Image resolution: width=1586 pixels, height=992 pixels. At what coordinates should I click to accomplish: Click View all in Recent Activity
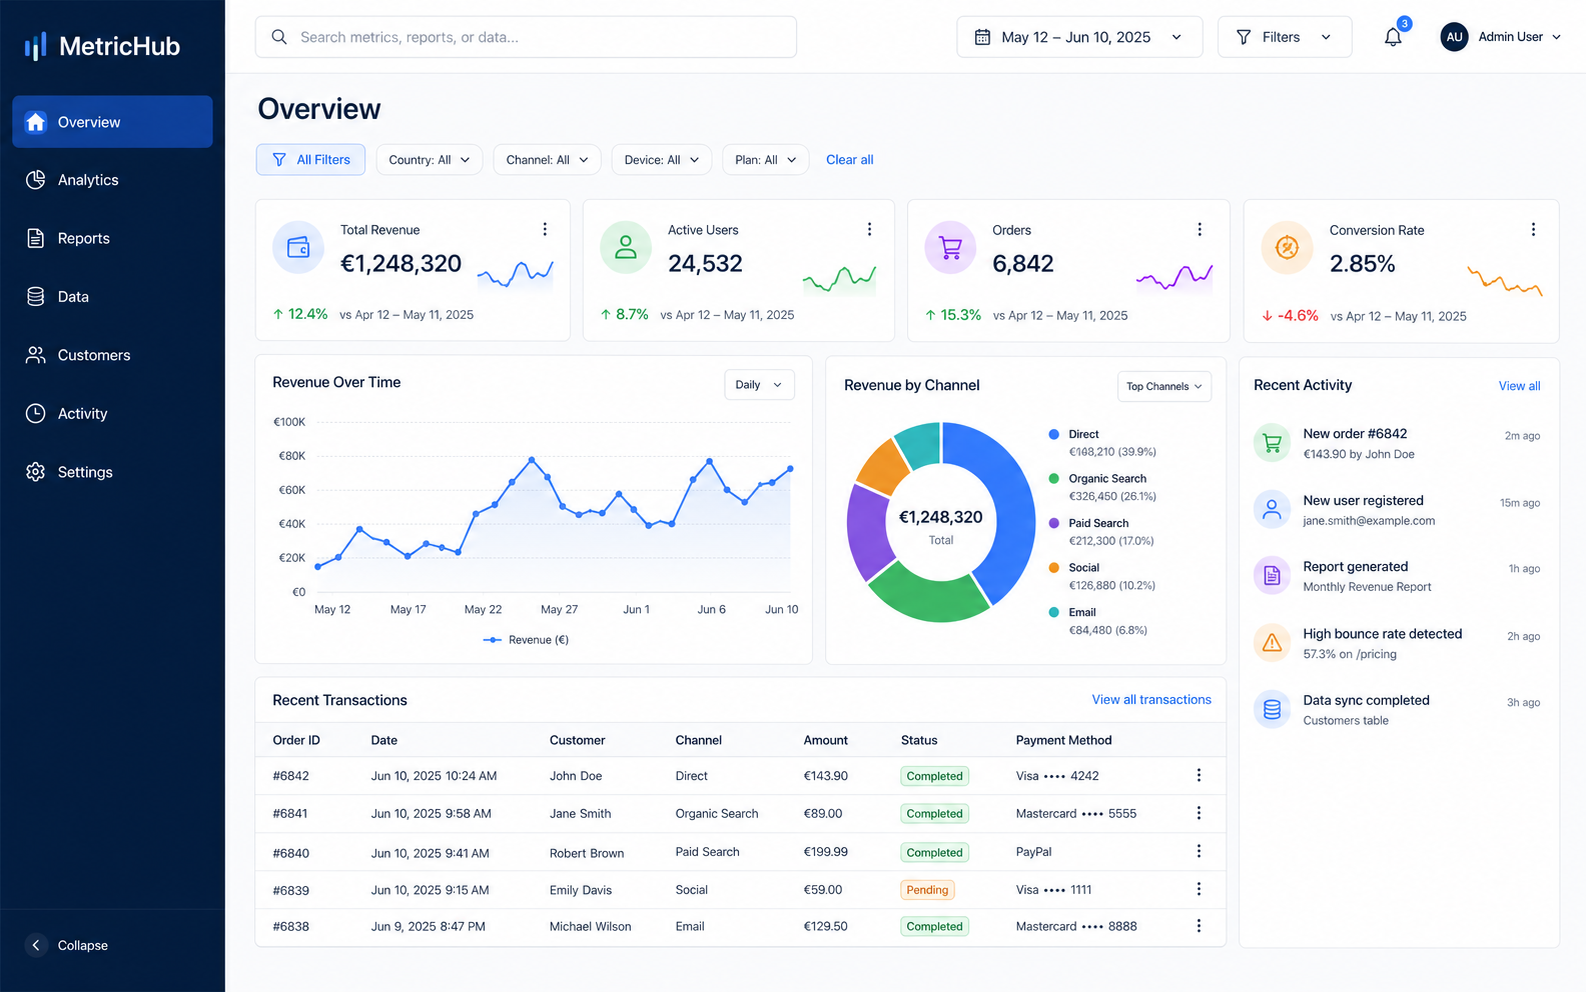(1519, 386)
